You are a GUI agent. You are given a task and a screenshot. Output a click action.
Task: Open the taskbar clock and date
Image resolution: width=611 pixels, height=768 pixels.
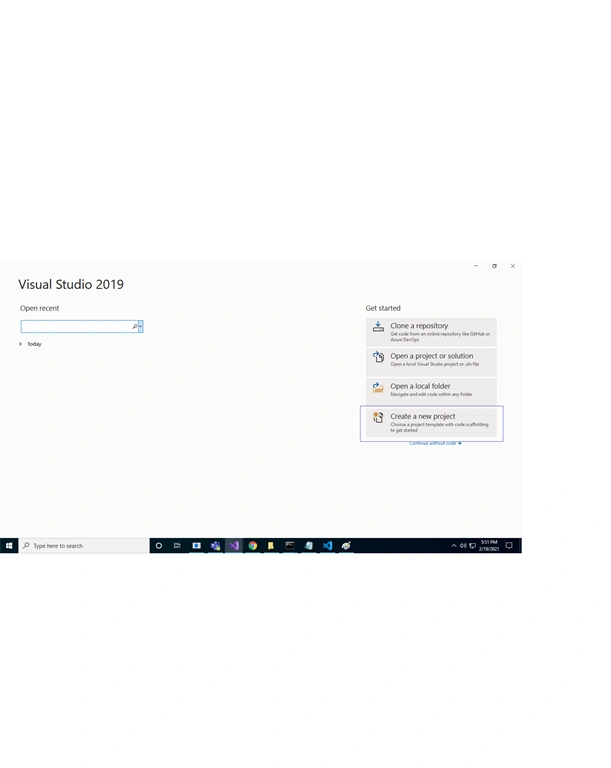[x=489, y=546]
